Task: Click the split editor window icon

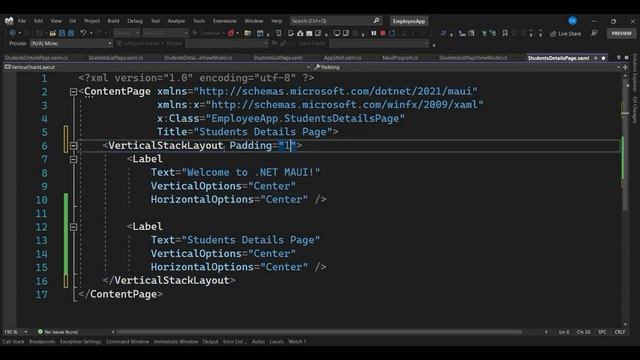Action: pyautogui.click(x=625, y=67)
